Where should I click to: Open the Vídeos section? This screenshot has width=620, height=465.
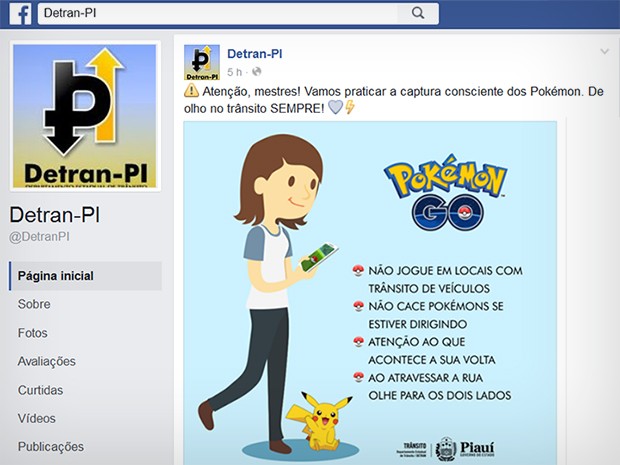click(x=36, y=418)
